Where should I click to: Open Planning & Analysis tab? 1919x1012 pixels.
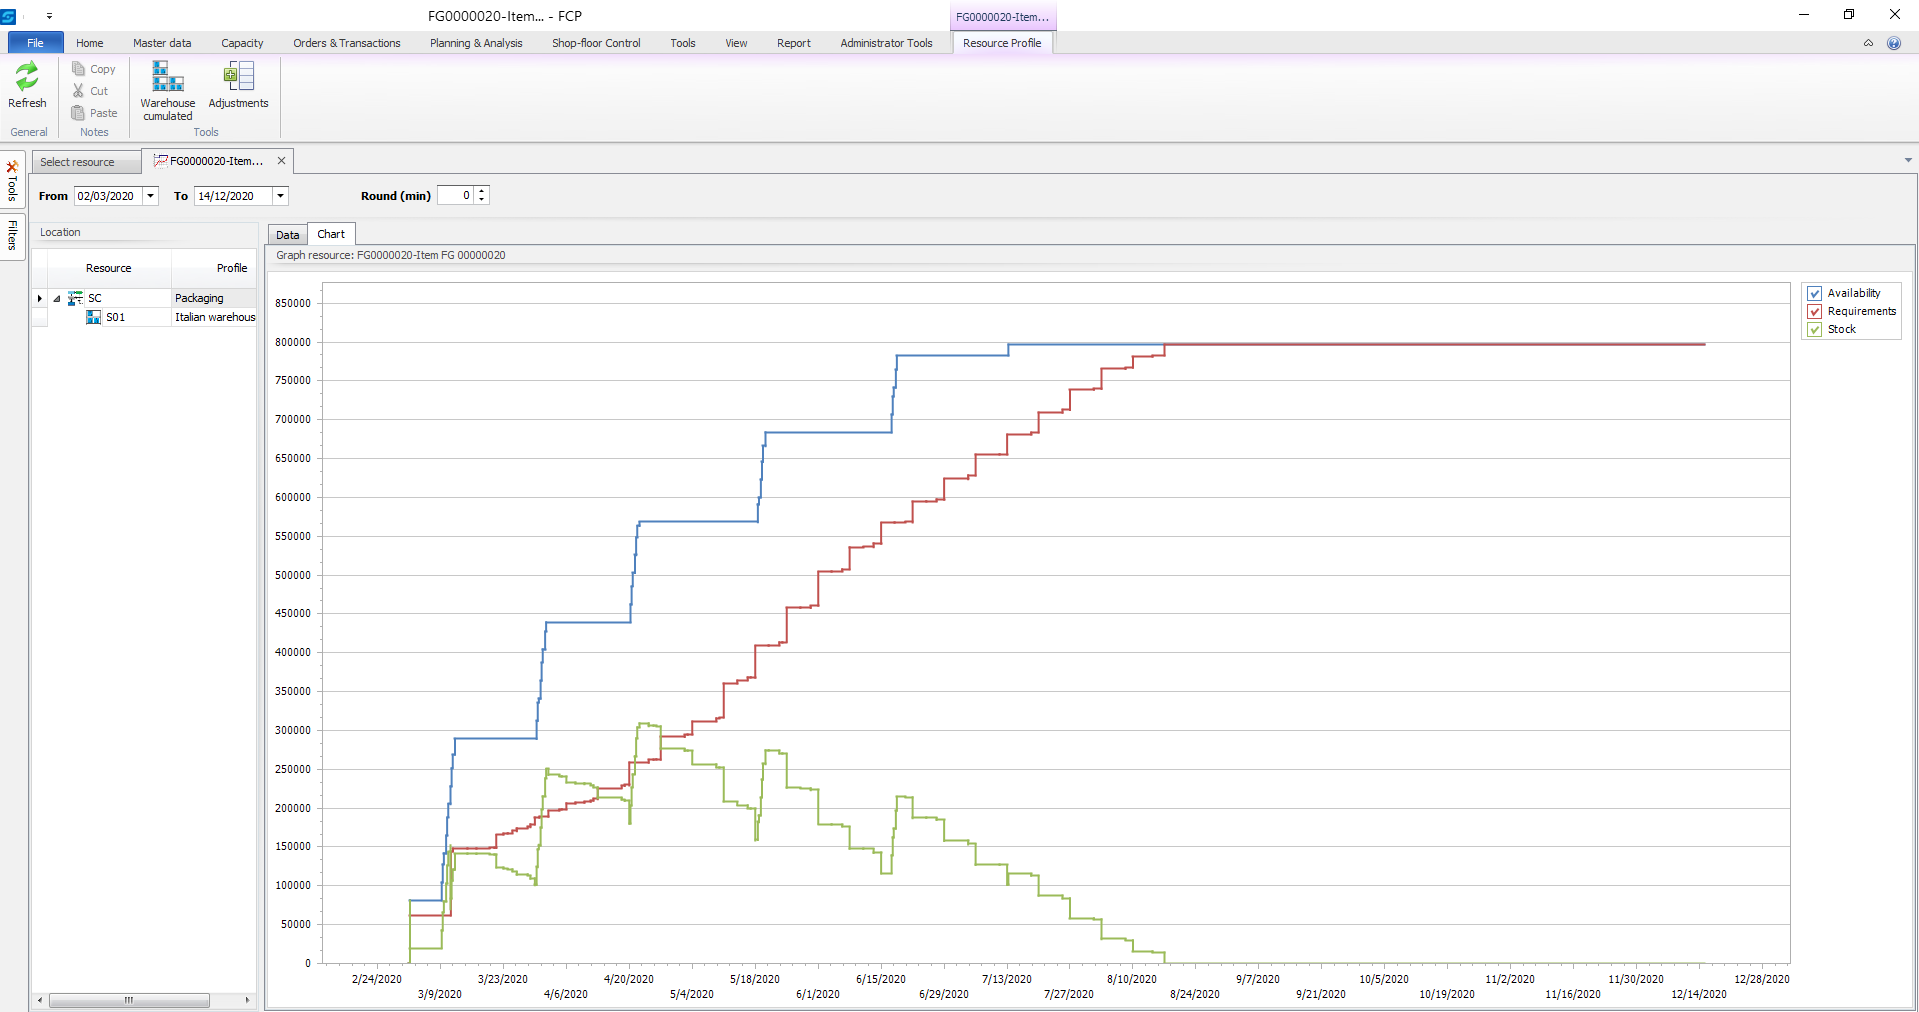(x=476, y=43)
